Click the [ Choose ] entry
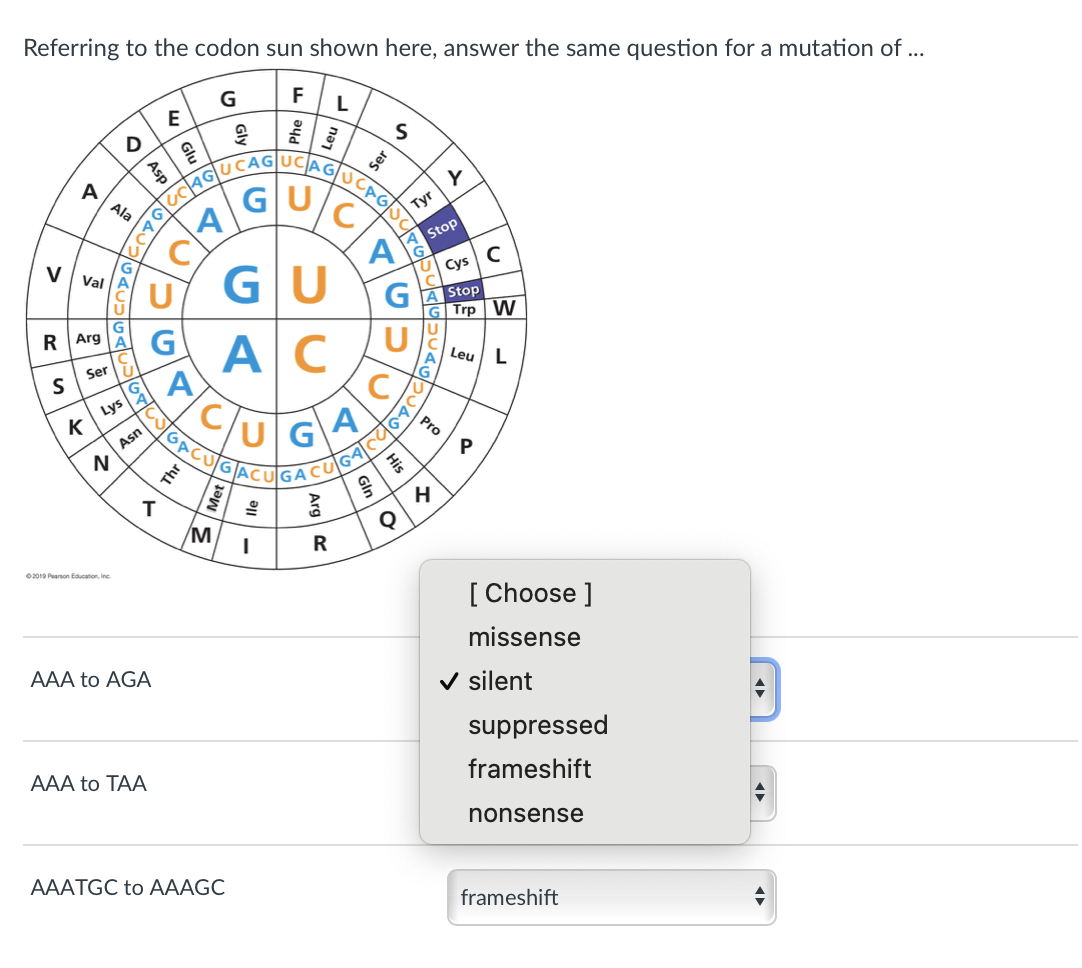 [531, 593]
